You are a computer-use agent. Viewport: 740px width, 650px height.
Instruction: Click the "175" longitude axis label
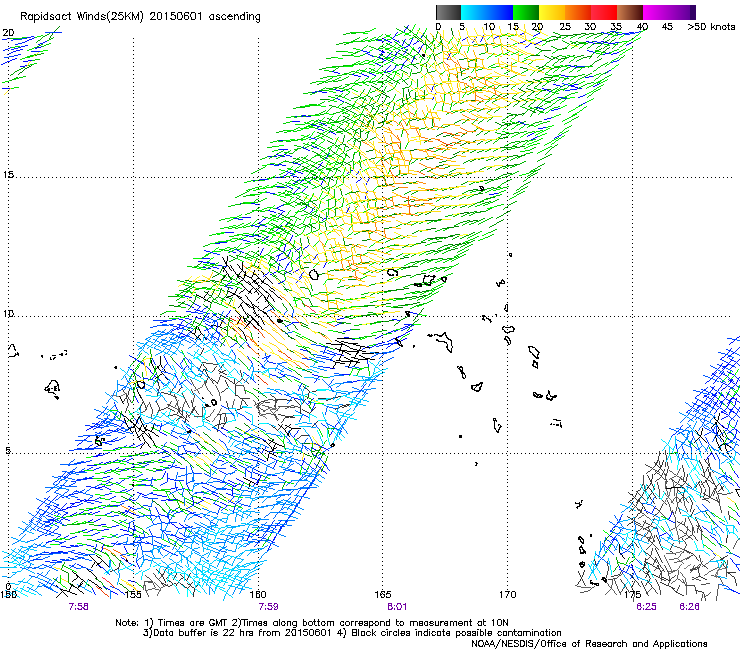632,594
